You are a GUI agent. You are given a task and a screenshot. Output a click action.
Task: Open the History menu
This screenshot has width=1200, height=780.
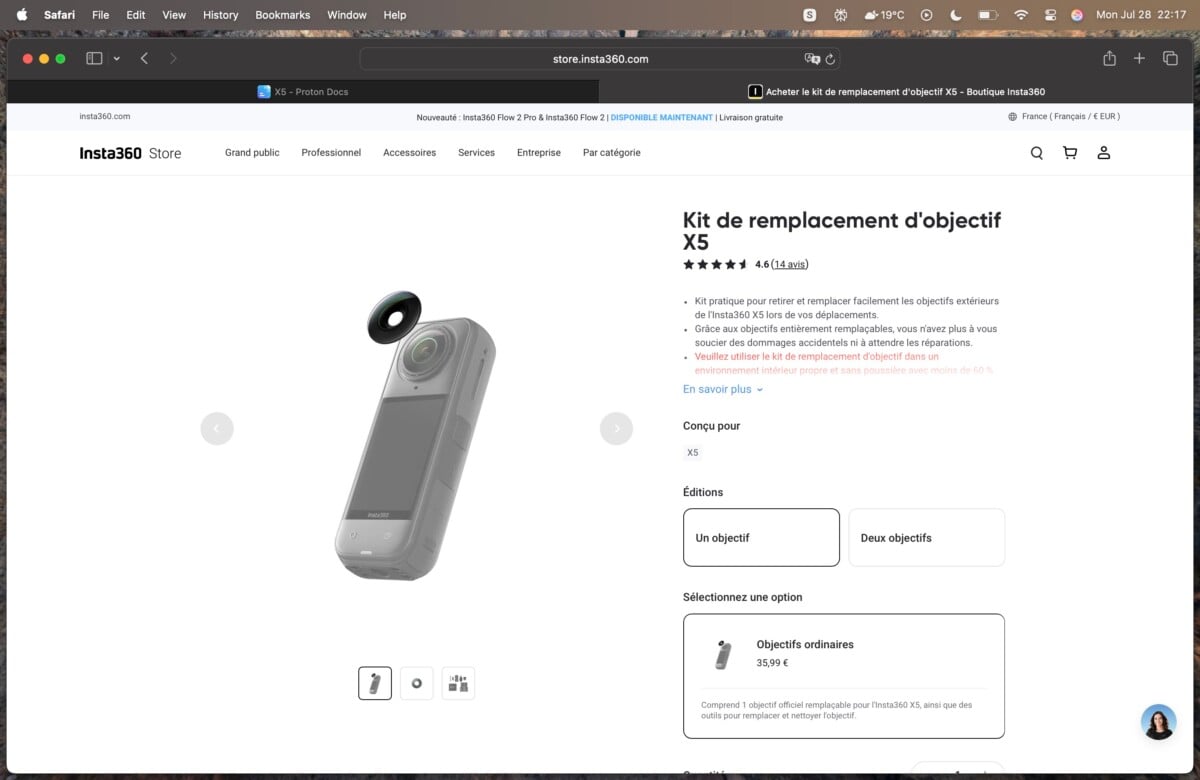(220, 15)
